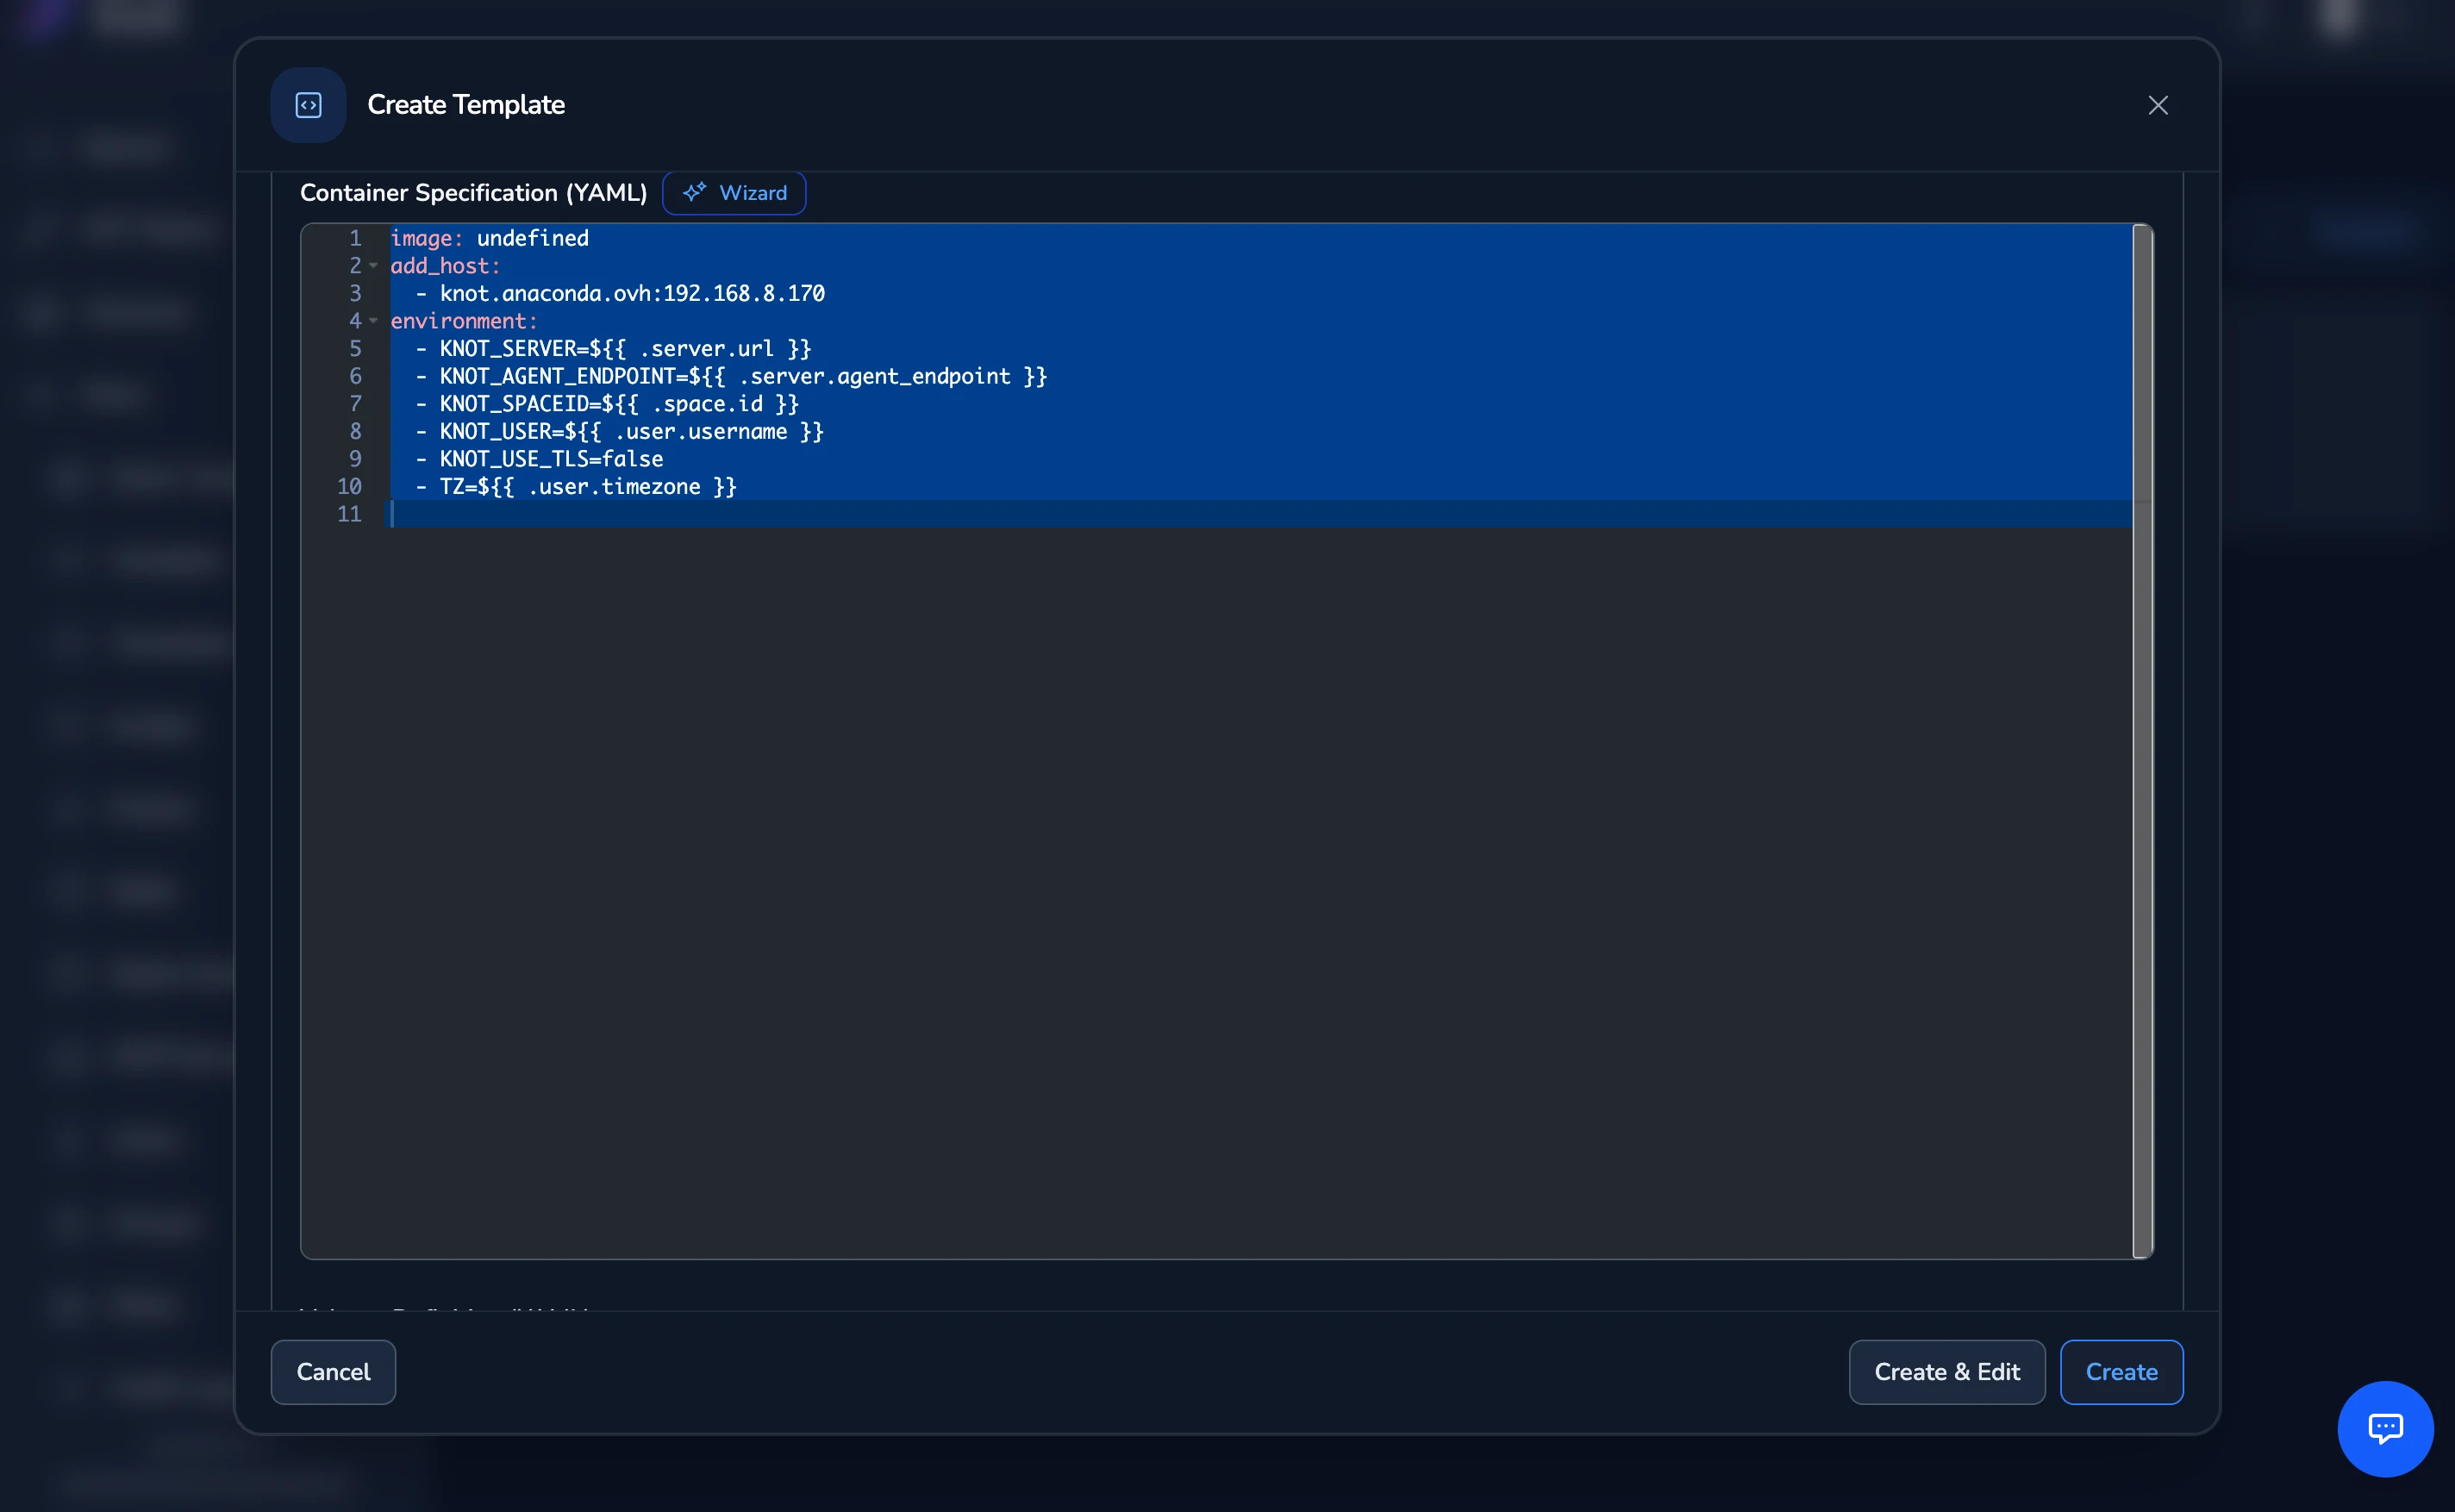
Task: Click the Container Specification (YAML) label
Action: (474, 193)
